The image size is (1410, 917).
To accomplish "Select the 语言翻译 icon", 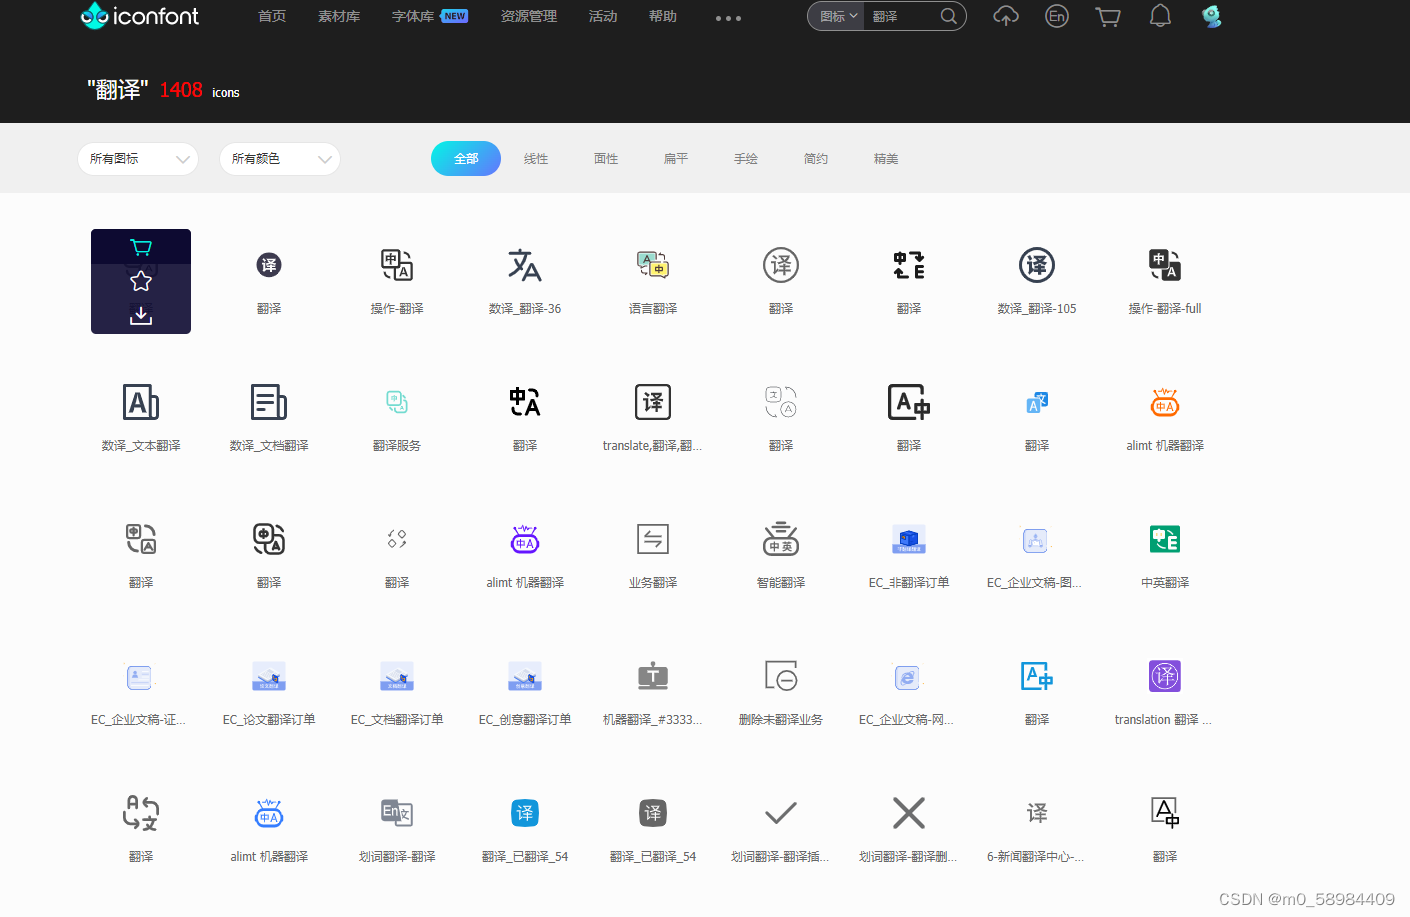I will [x=653, y=265].
